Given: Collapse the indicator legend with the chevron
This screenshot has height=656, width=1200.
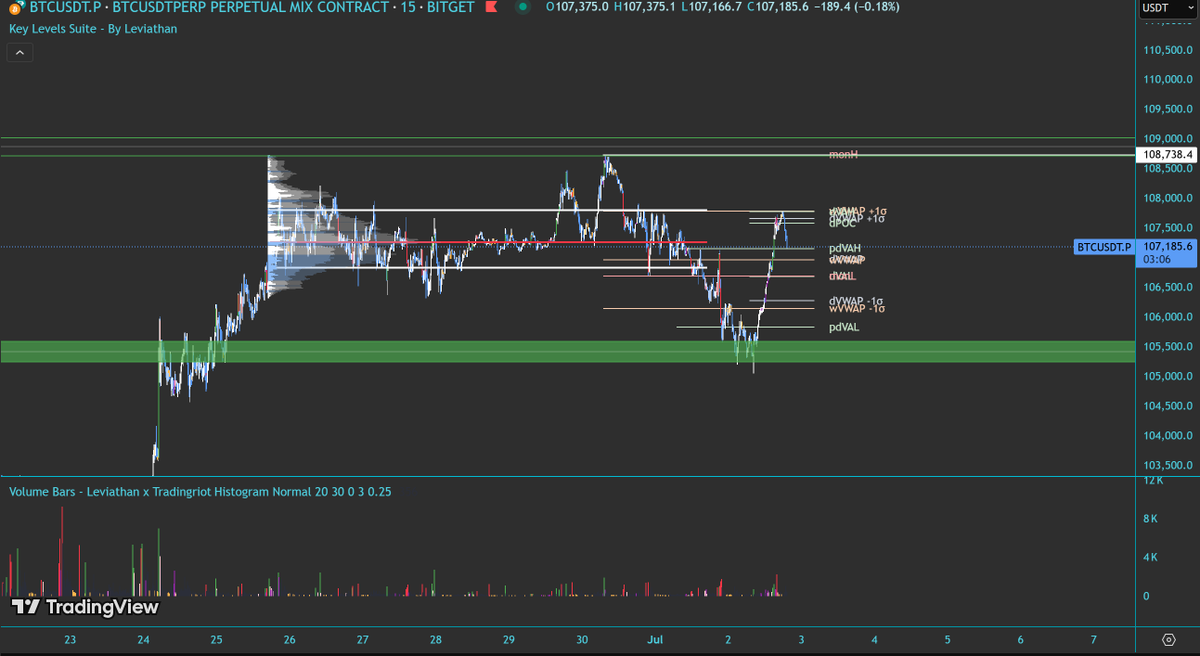Looking at the screenshot, I should [x=20, y=51].
